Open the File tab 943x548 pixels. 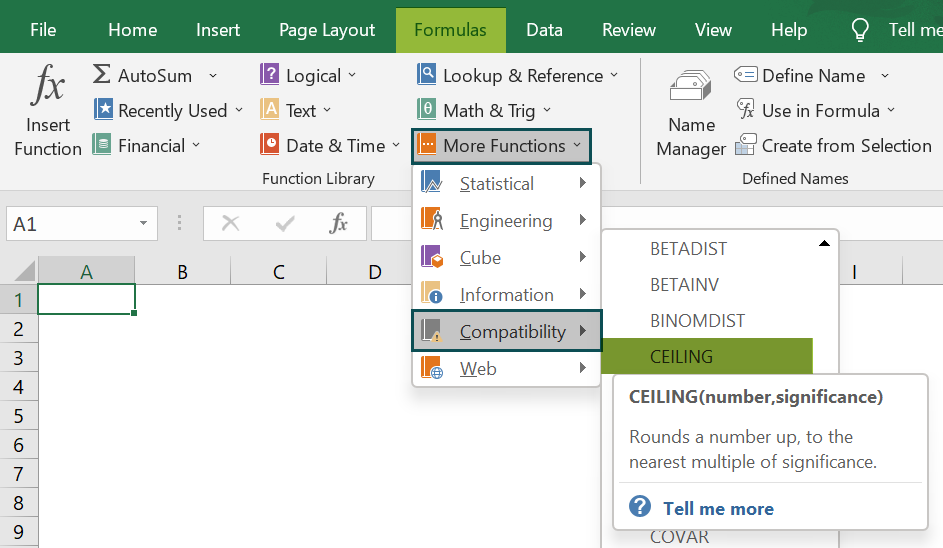coord(43,30)
